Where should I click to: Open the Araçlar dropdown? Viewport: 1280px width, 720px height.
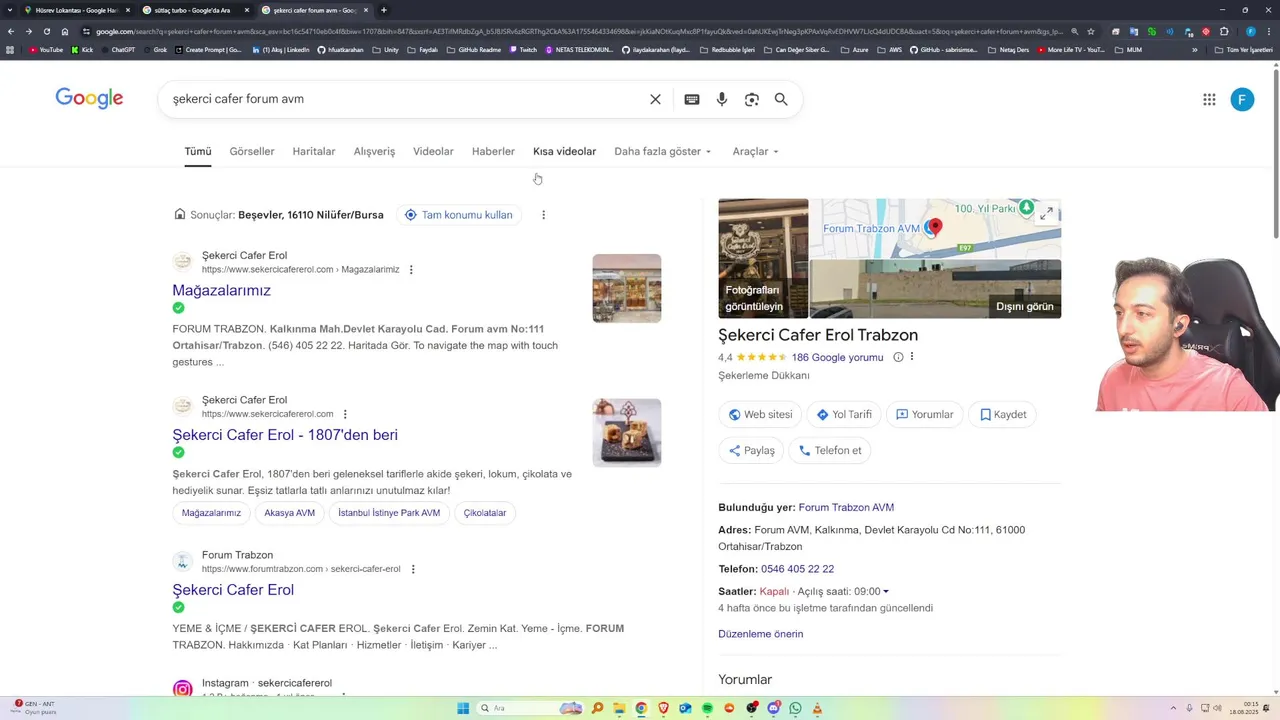click(x=755, y=152)
